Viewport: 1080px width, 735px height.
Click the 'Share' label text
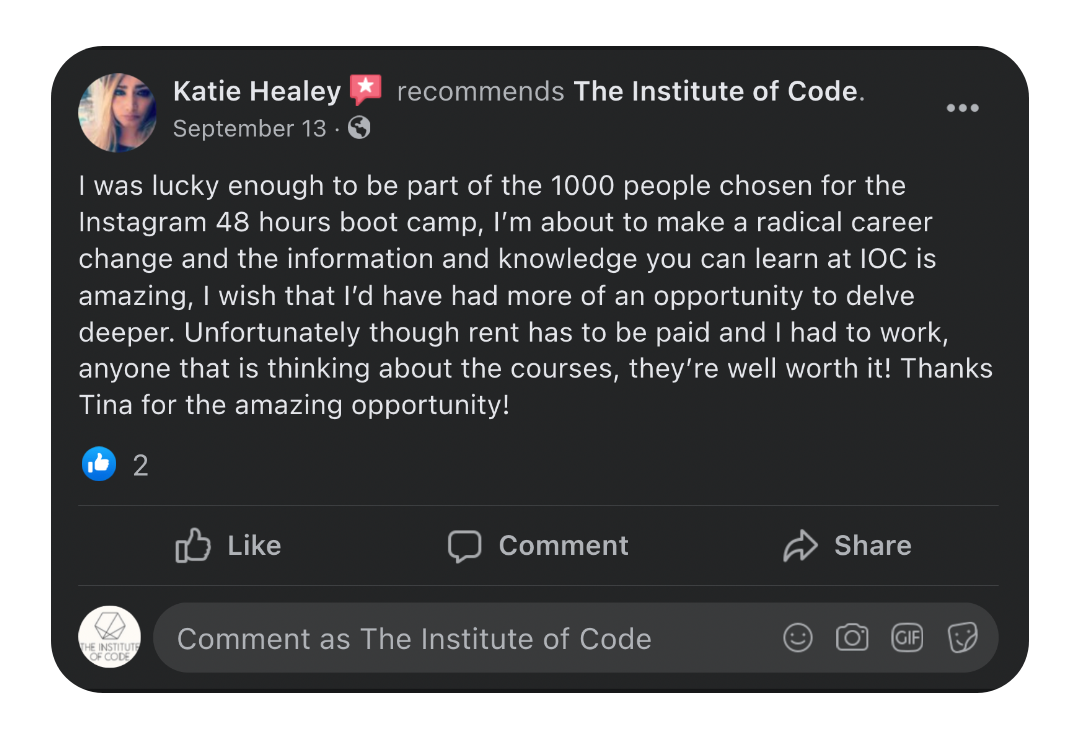click(x=872, y=546)
